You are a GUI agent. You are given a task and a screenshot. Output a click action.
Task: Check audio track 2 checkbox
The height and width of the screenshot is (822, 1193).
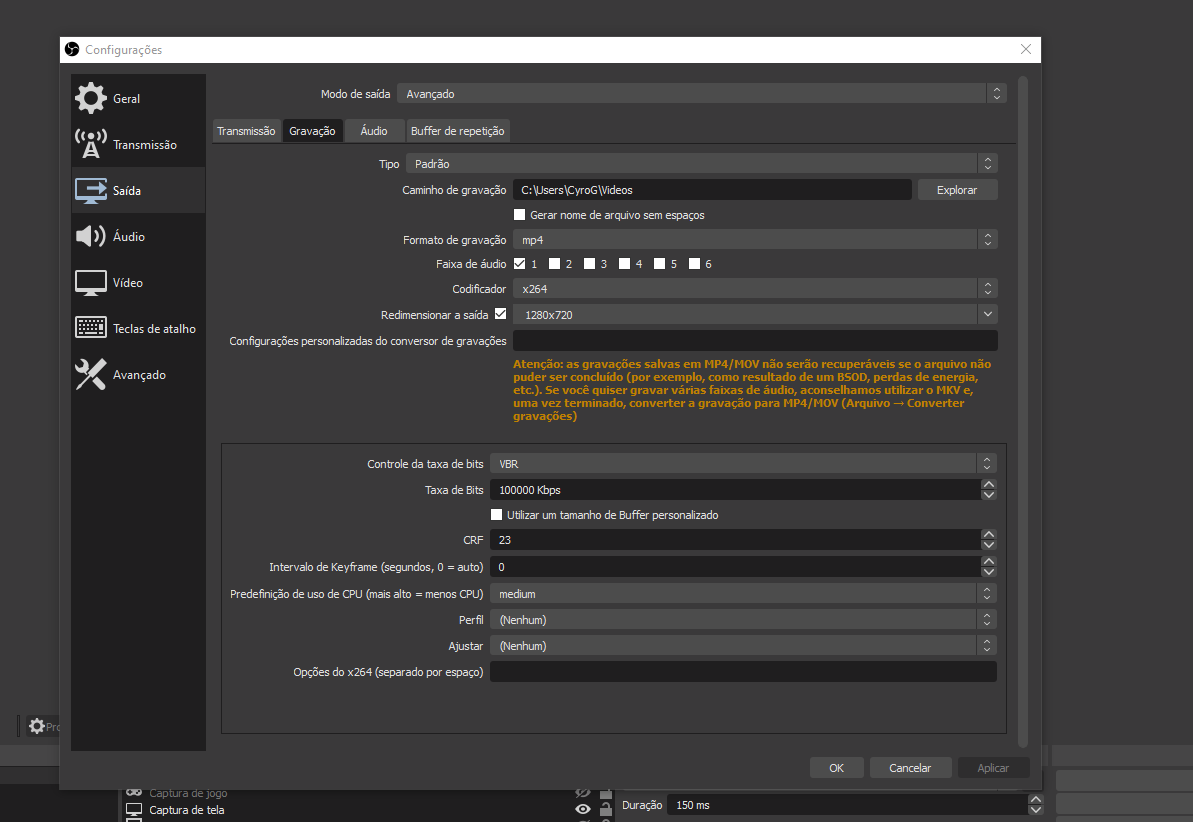click(555, 263)
